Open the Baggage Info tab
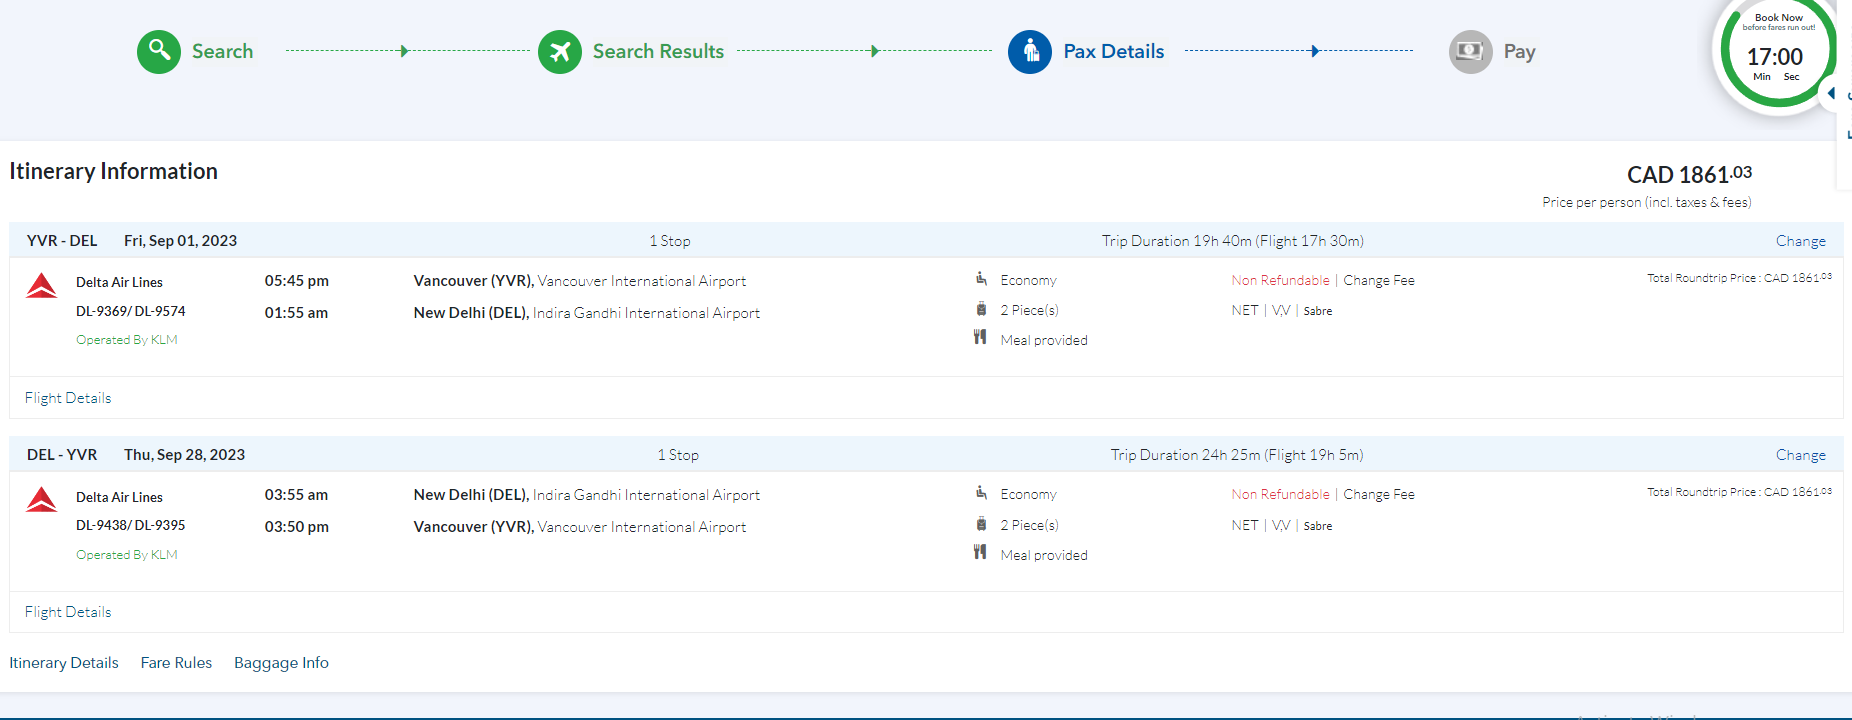The width and height of the screenshot is (1852, 720). click(x=281, y=663)
